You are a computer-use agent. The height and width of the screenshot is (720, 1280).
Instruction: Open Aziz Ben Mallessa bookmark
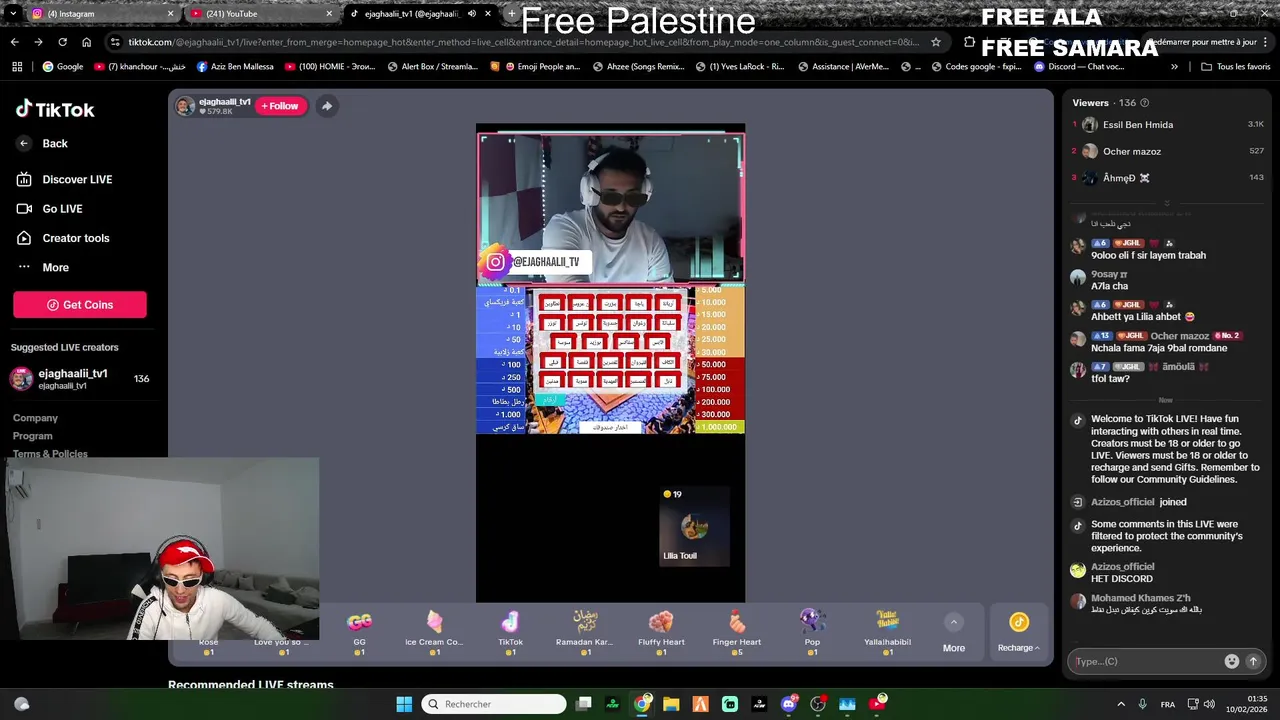235,67
